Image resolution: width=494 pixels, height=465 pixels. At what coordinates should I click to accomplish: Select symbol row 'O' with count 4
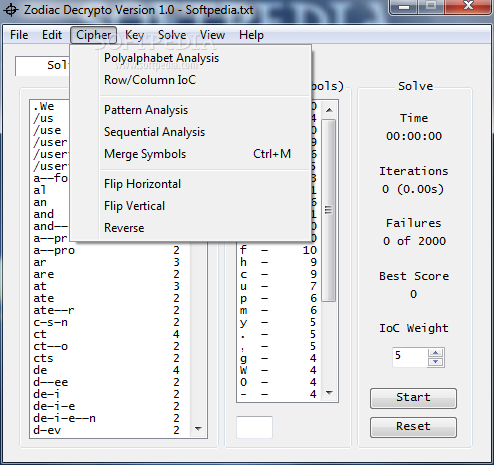[x=279, y=382]
